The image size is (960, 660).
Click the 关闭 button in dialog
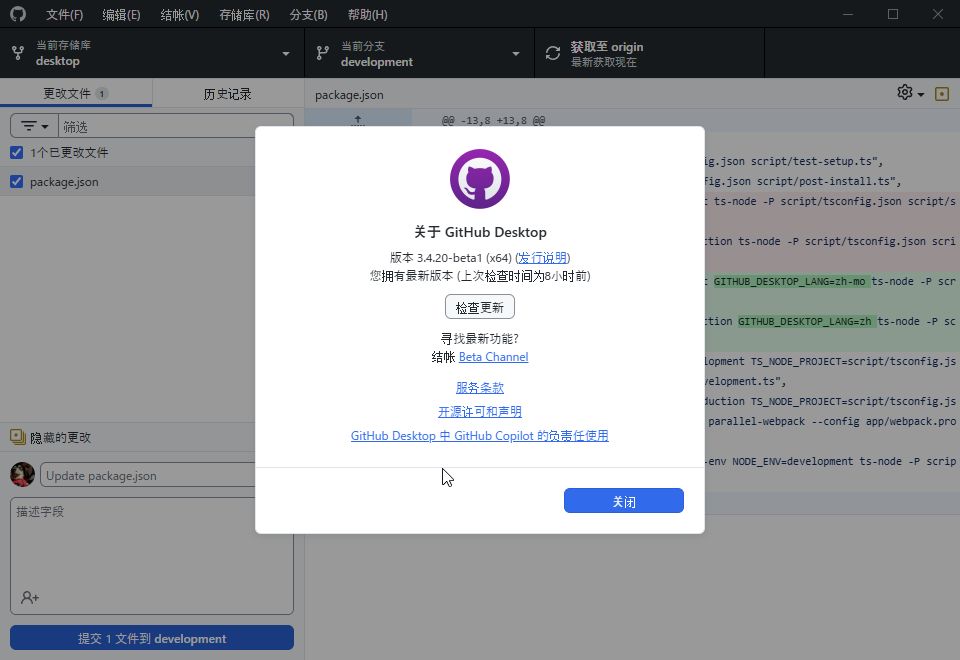(624, 501)
